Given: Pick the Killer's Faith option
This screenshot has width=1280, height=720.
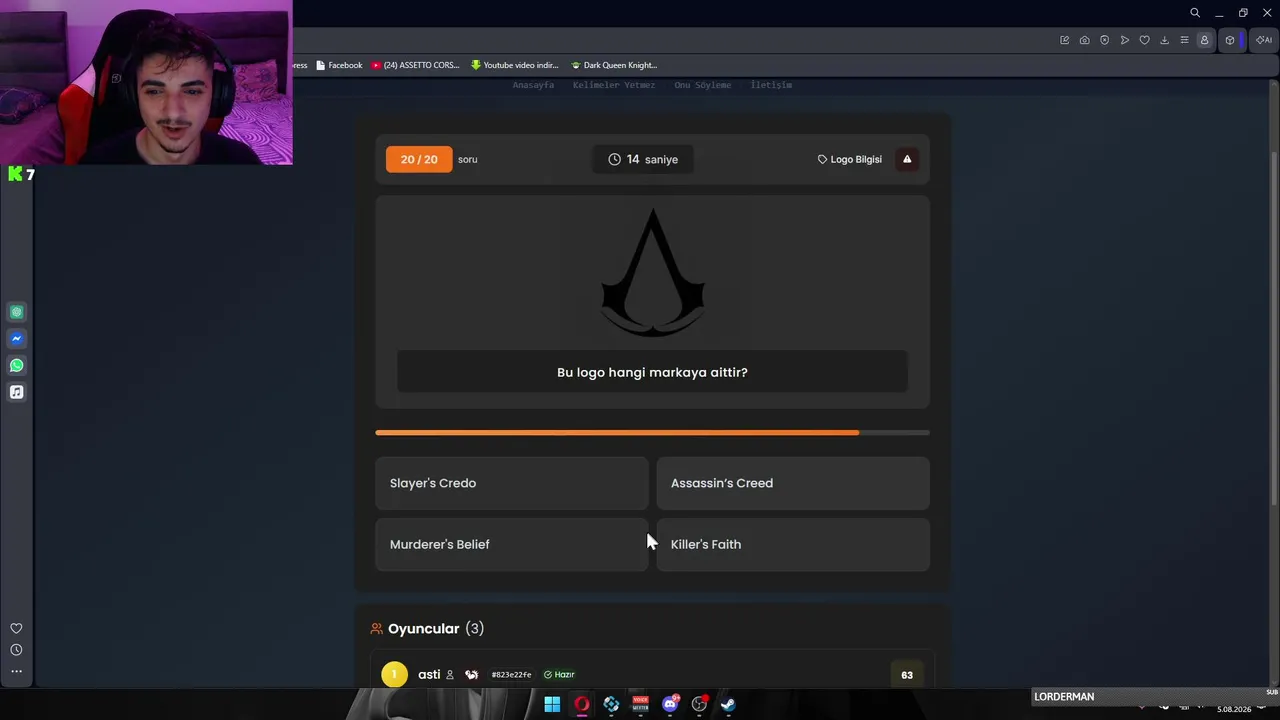Looking at the screenshot, I should pos(793,544).
